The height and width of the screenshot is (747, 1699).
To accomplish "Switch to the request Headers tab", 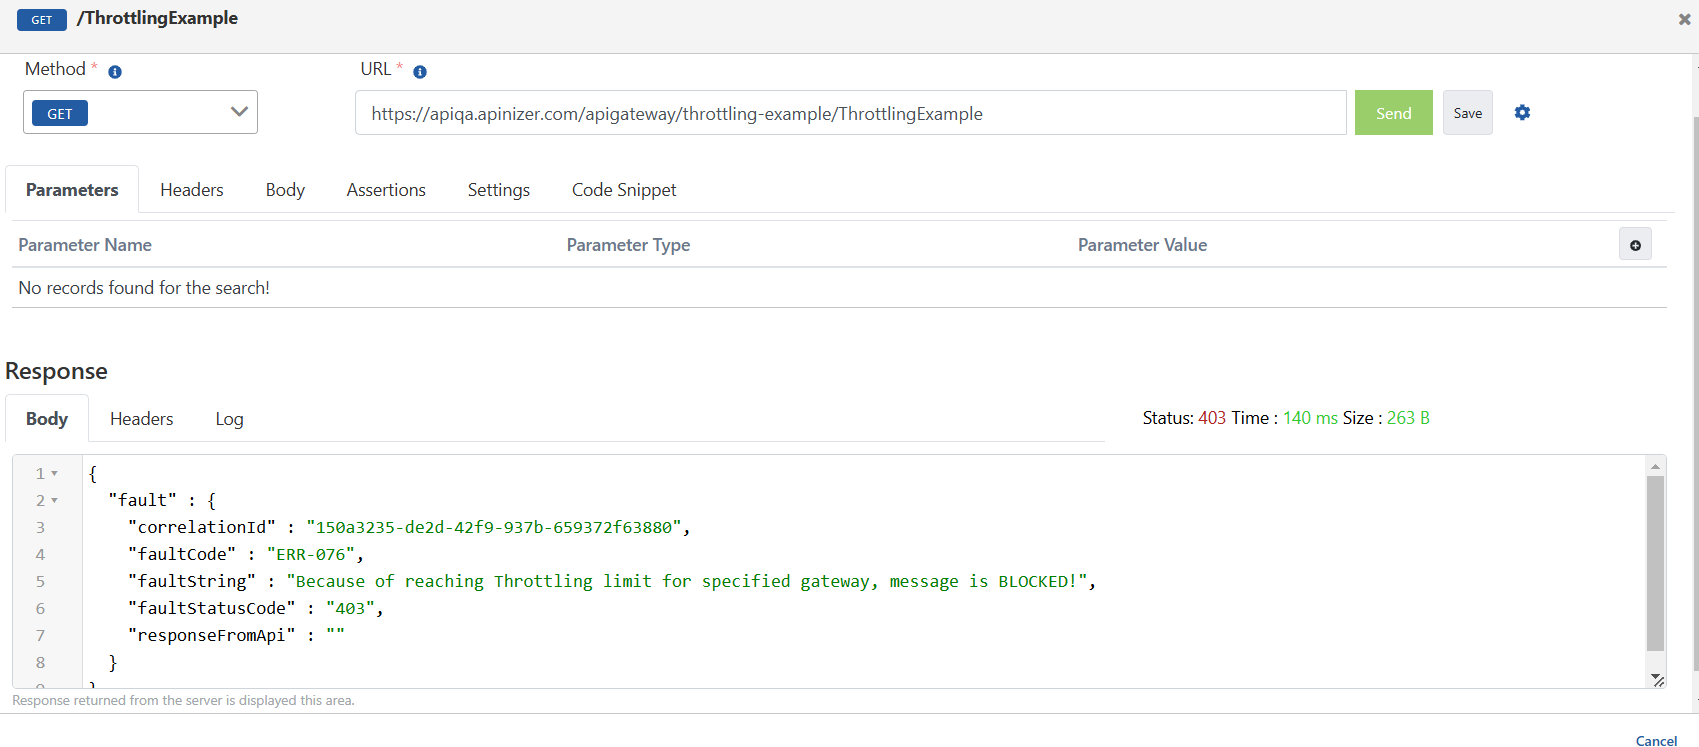I will pyautogui.click(x=192, y=190).
